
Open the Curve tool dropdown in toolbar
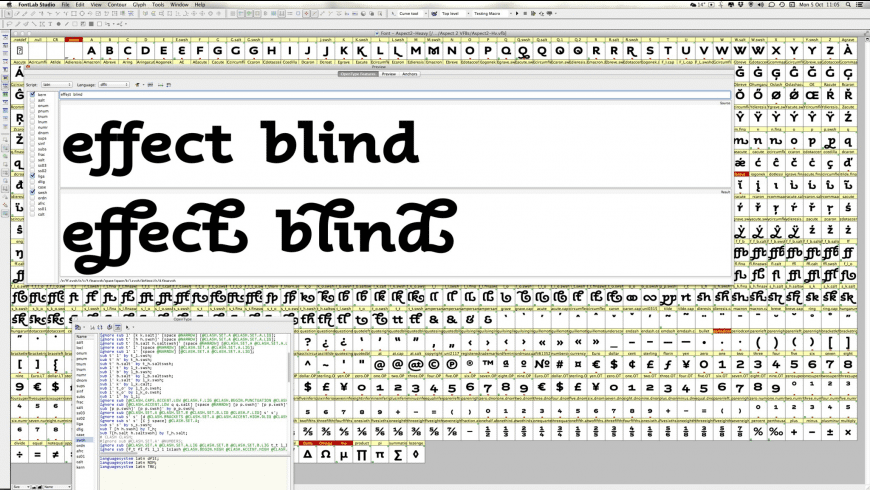tap(410, 13)
